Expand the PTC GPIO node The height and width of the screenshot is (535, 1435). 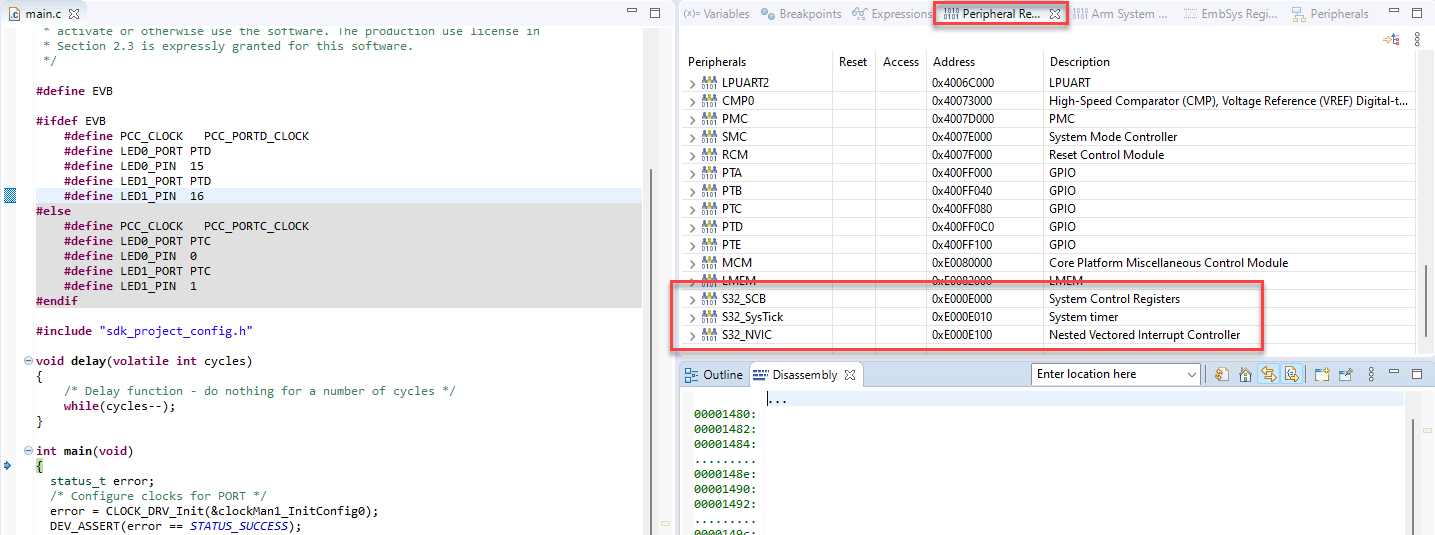coord(692,209)
